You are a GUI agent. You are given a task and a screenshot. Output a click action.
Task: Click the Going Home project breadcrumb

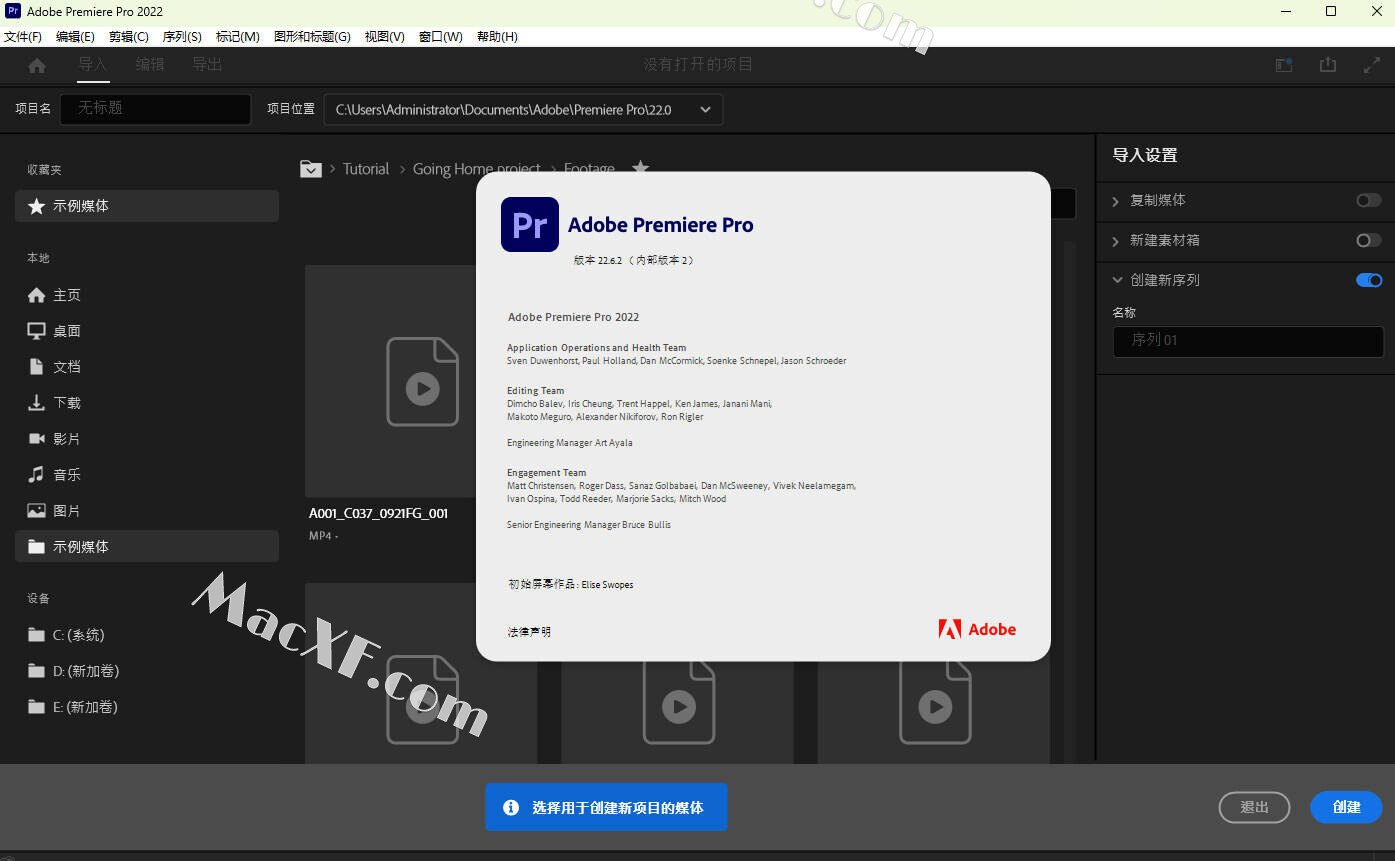[477, 169]
